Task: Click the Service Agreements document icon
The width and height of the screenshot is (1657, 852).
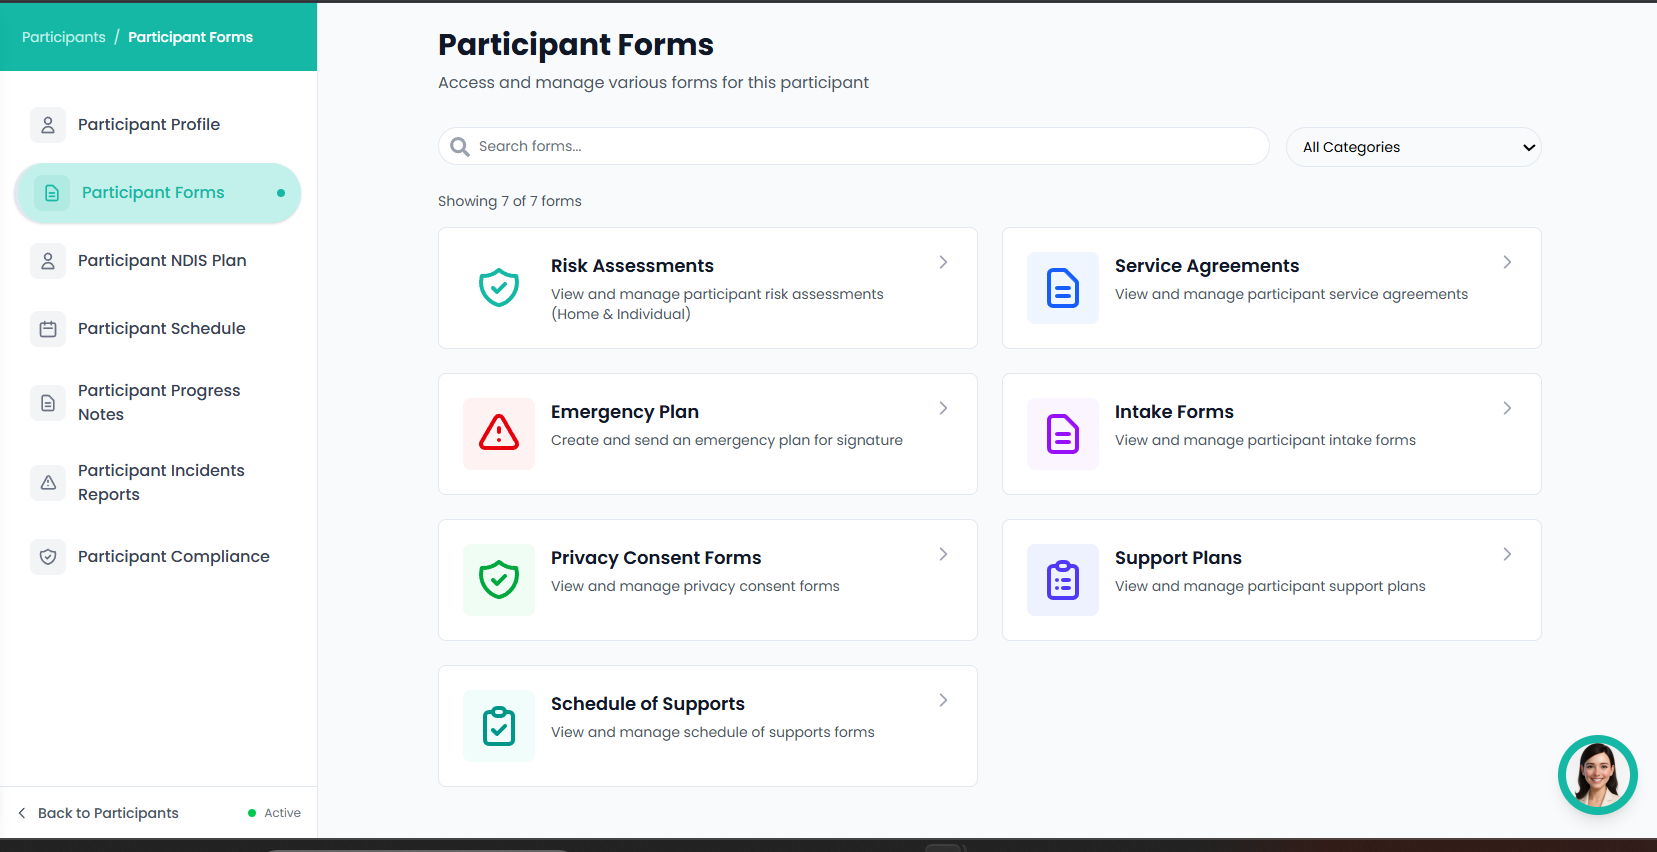Action: click(1062, 288)
